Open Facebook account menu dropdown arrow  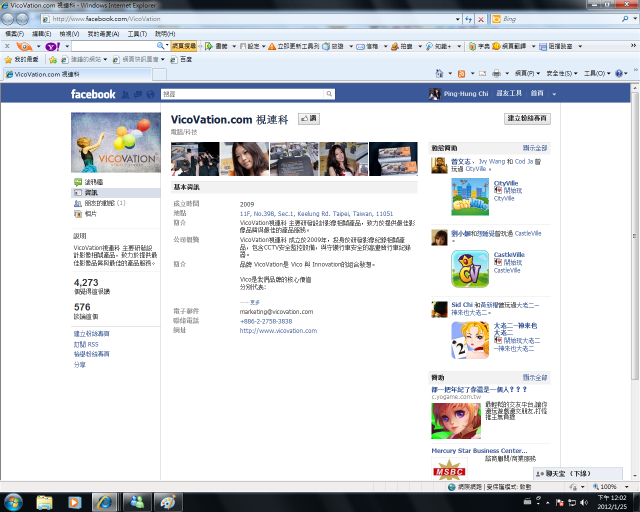coord(554,94)
